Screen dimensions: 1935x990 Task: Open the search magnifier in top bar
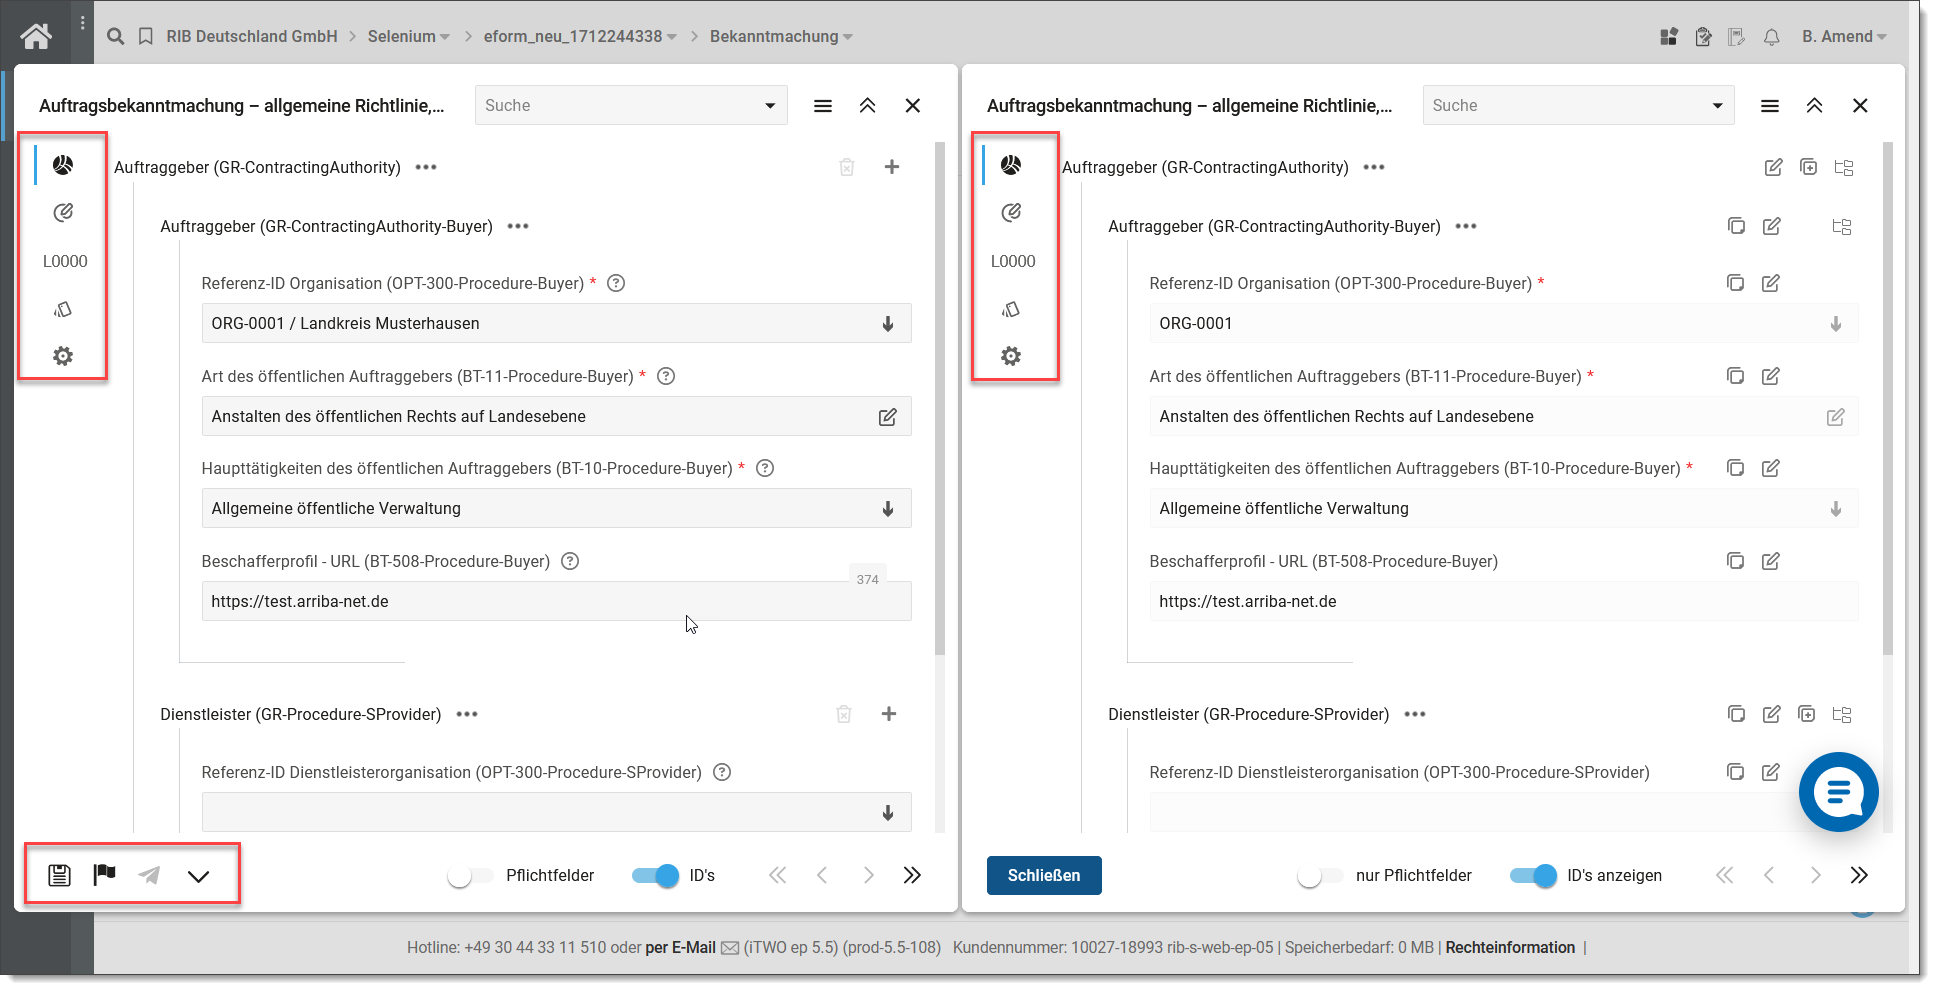(x=116, y=37)
